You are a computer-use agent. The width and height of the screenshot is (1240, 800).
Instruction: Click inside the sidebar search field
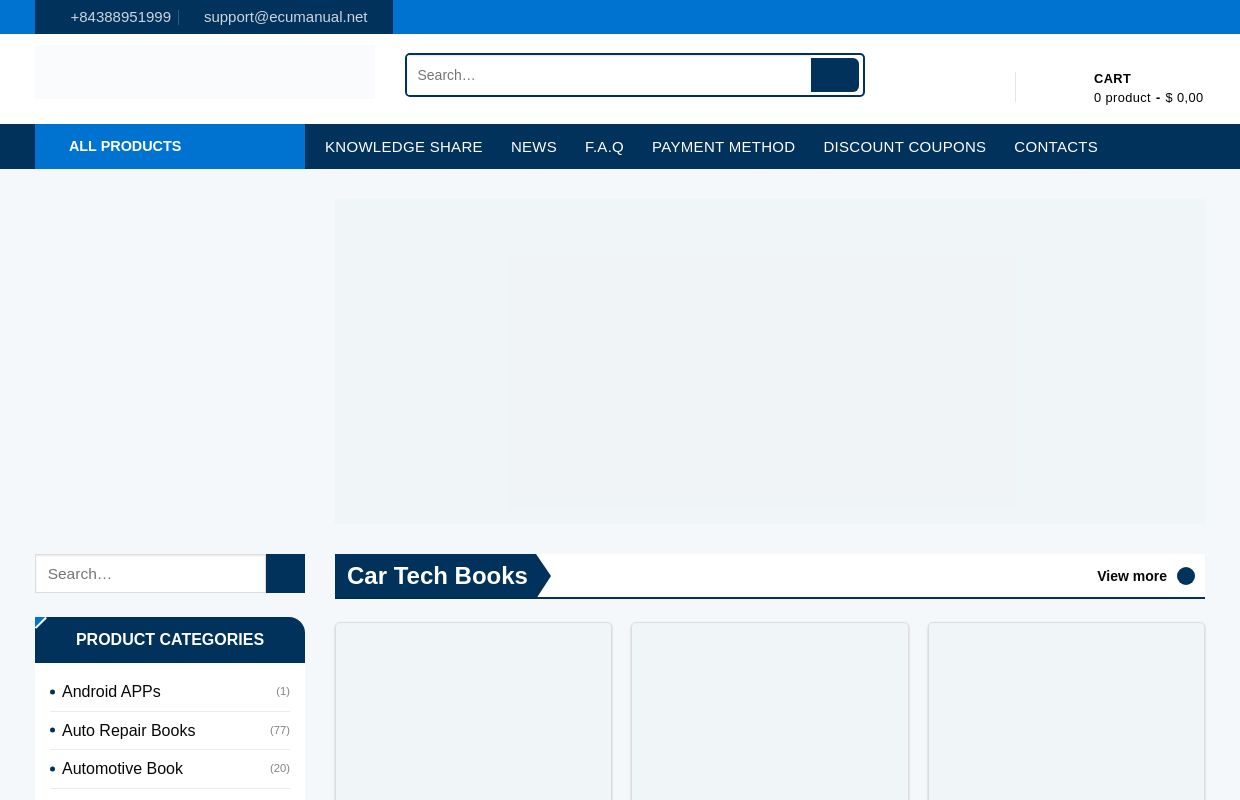click(150, 573)
